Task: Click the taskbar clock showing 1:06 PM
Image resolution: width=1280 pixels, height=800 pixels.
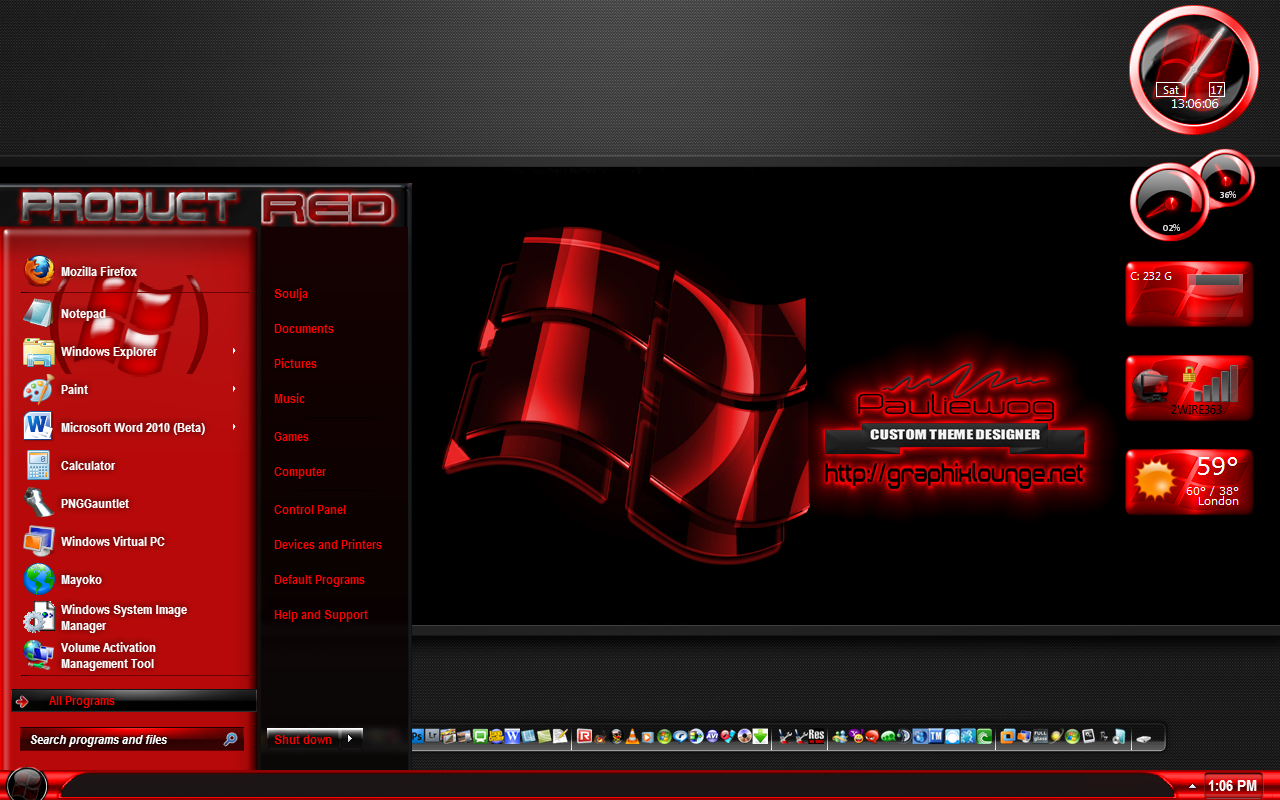Action: 1232,786
